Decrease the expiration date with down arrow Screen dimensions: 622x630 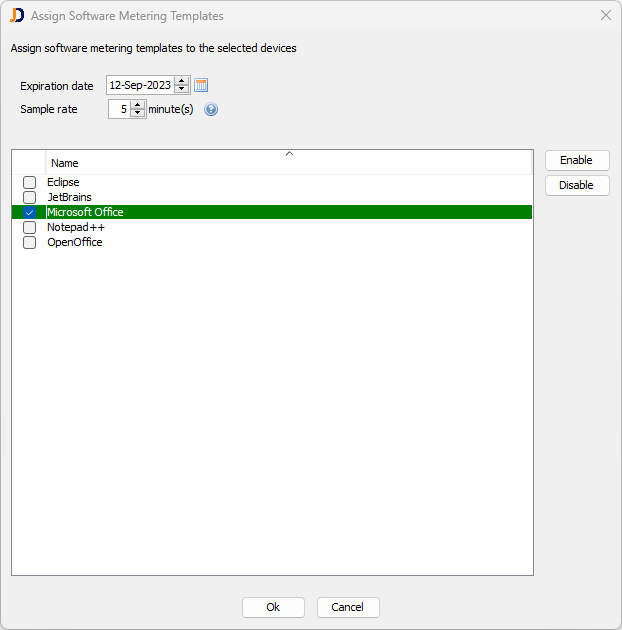click(182, 89)
